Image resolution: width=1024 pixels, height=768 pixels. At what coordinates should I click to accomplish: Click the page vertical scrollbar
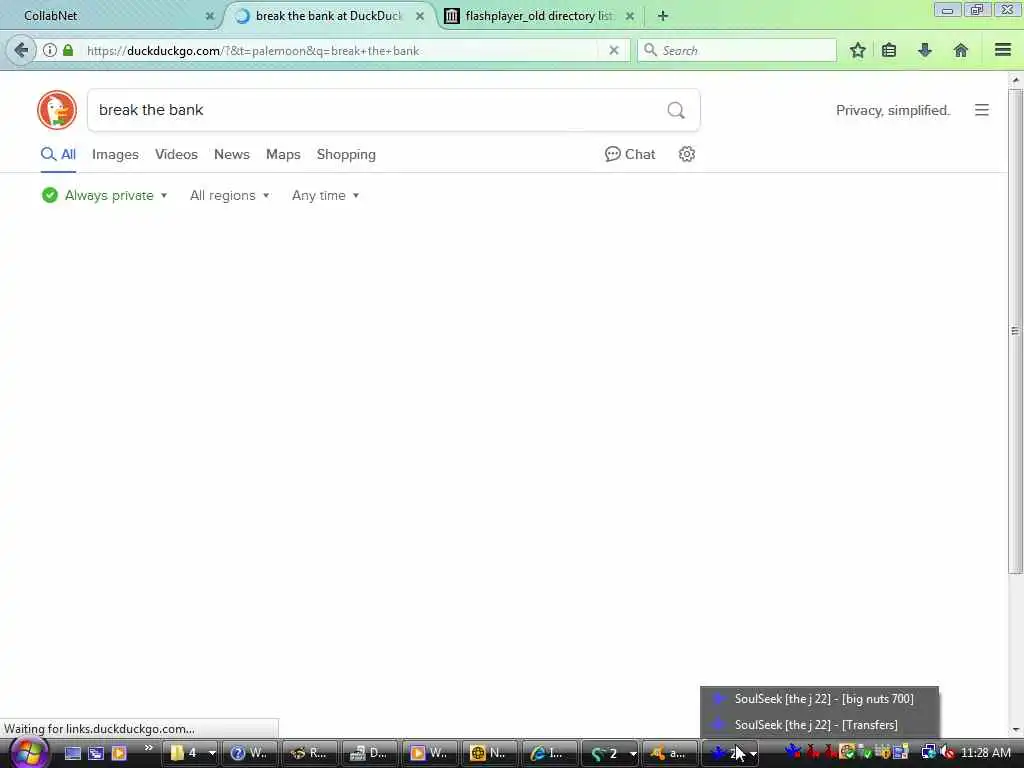click(1015, 330)
